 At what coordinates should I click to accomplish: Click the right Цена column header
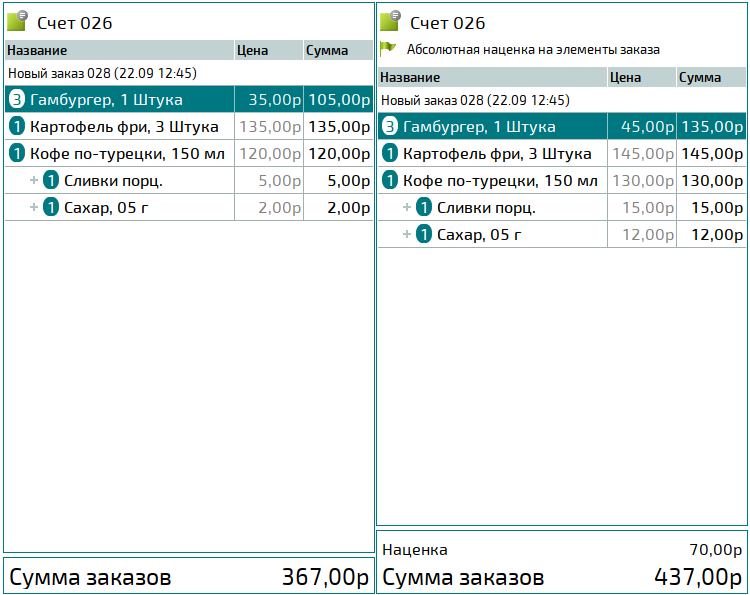(x=642, y=77)
